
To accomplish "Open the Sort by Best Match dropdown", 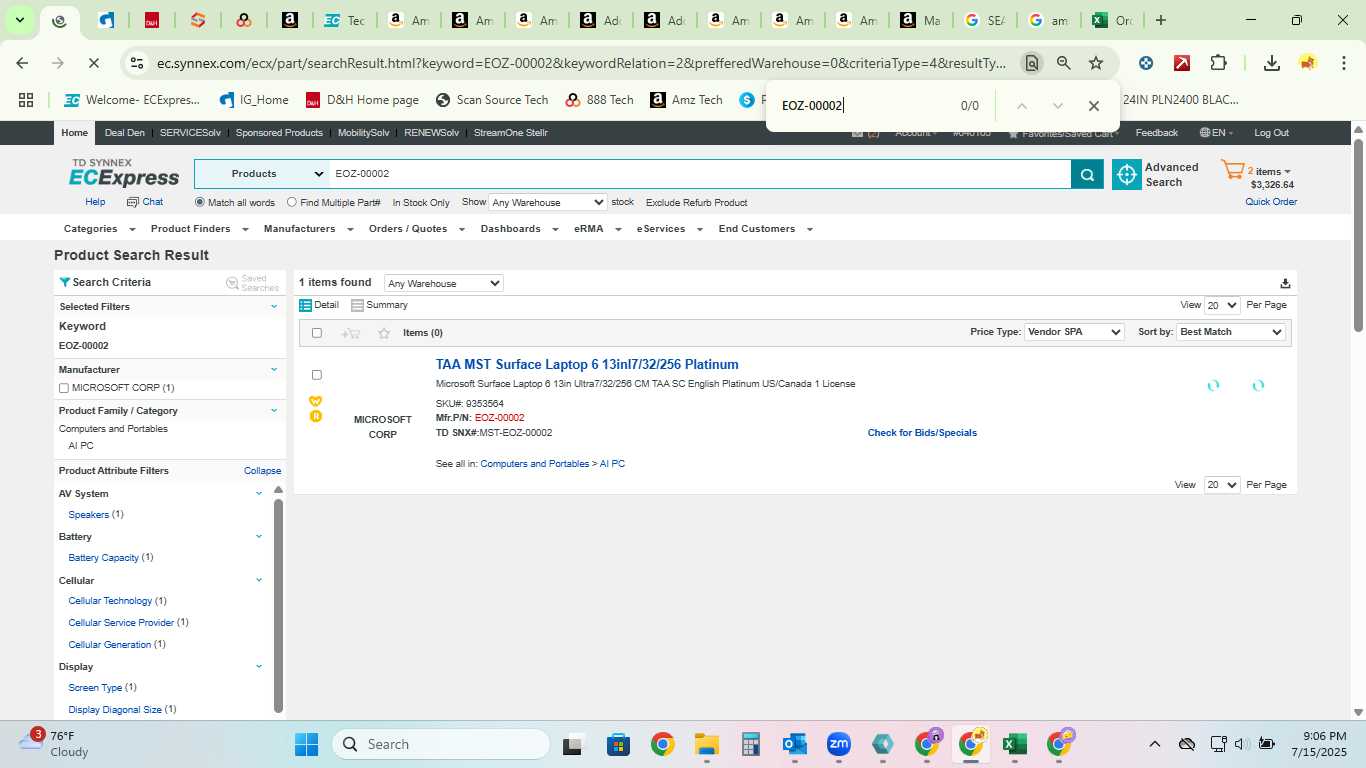I will point(1231,332).
